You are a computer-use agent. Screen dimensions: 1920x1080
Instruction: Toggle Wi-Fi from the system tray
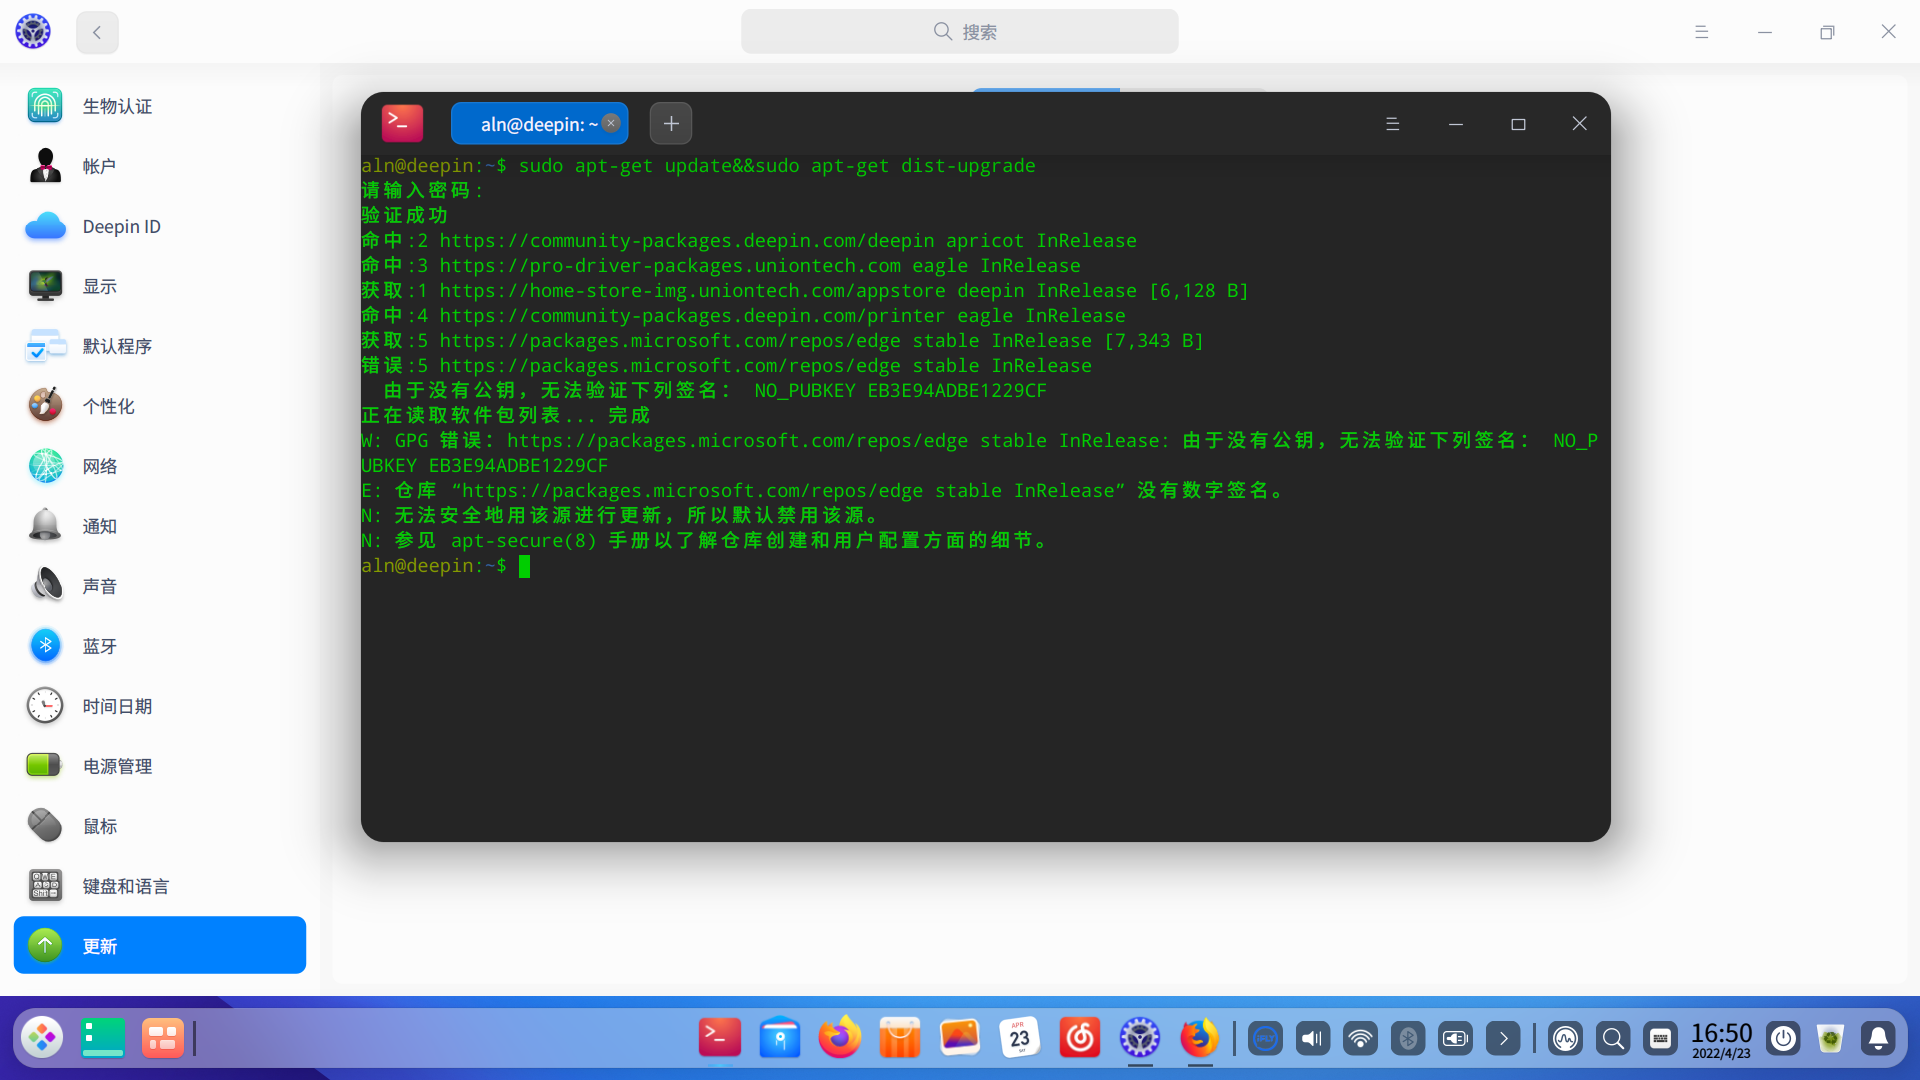coord(1360,1038)
